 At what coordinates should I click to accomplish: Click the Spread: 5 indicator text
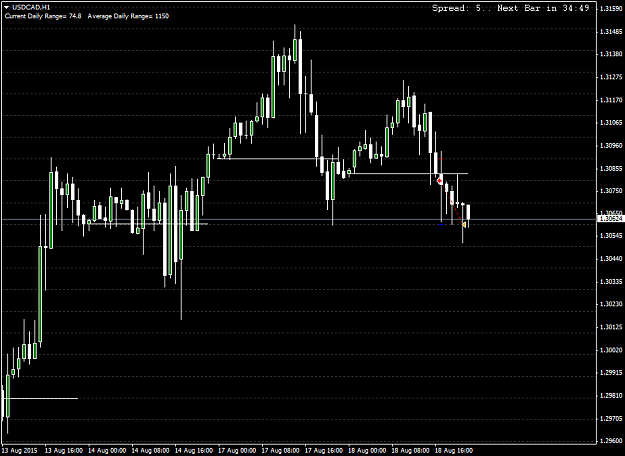(x=458, y=8)
